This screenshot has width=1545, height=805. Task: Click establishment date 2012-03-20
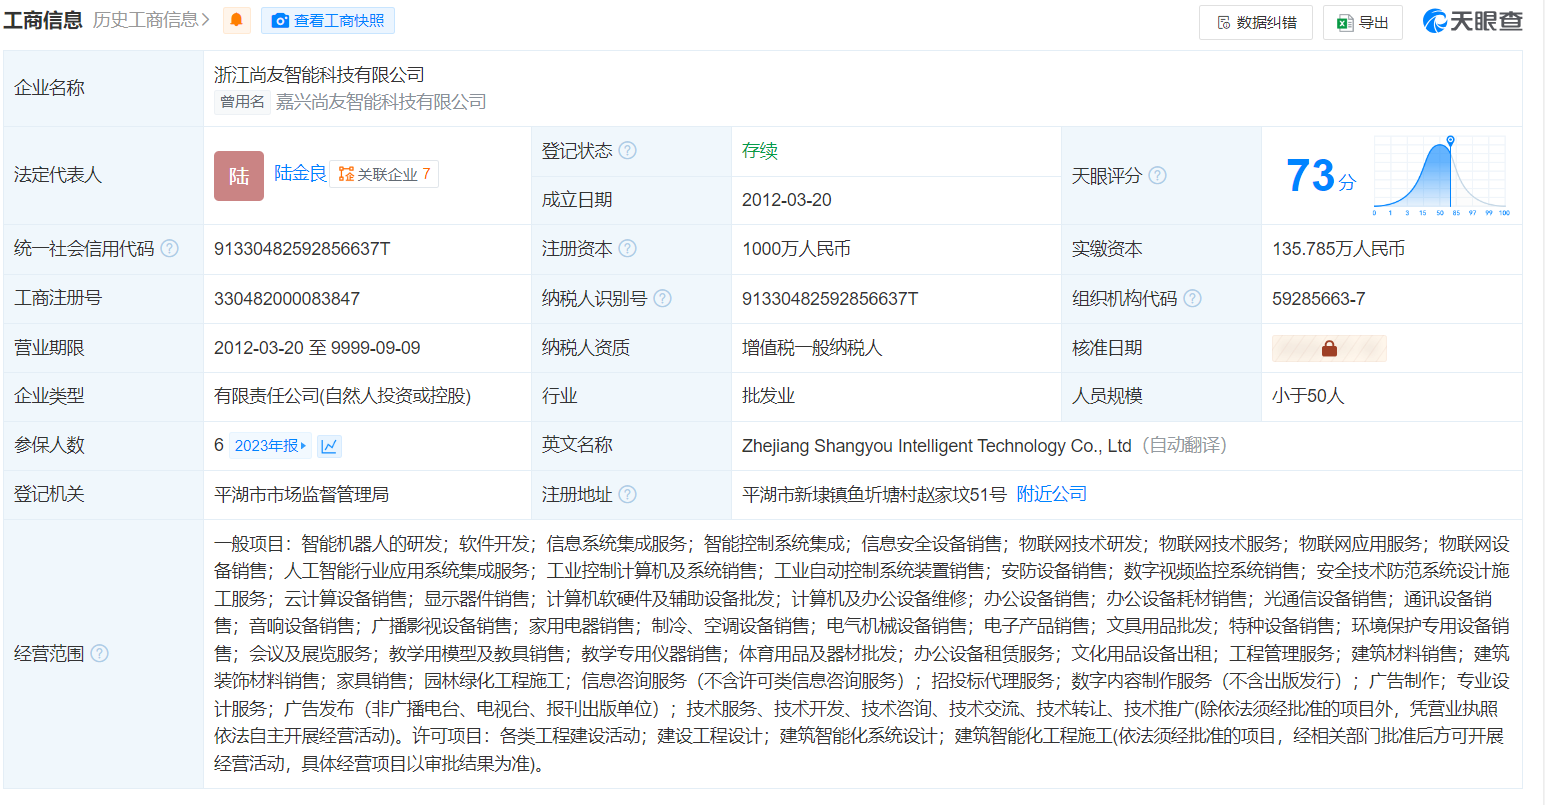(787, 200)
